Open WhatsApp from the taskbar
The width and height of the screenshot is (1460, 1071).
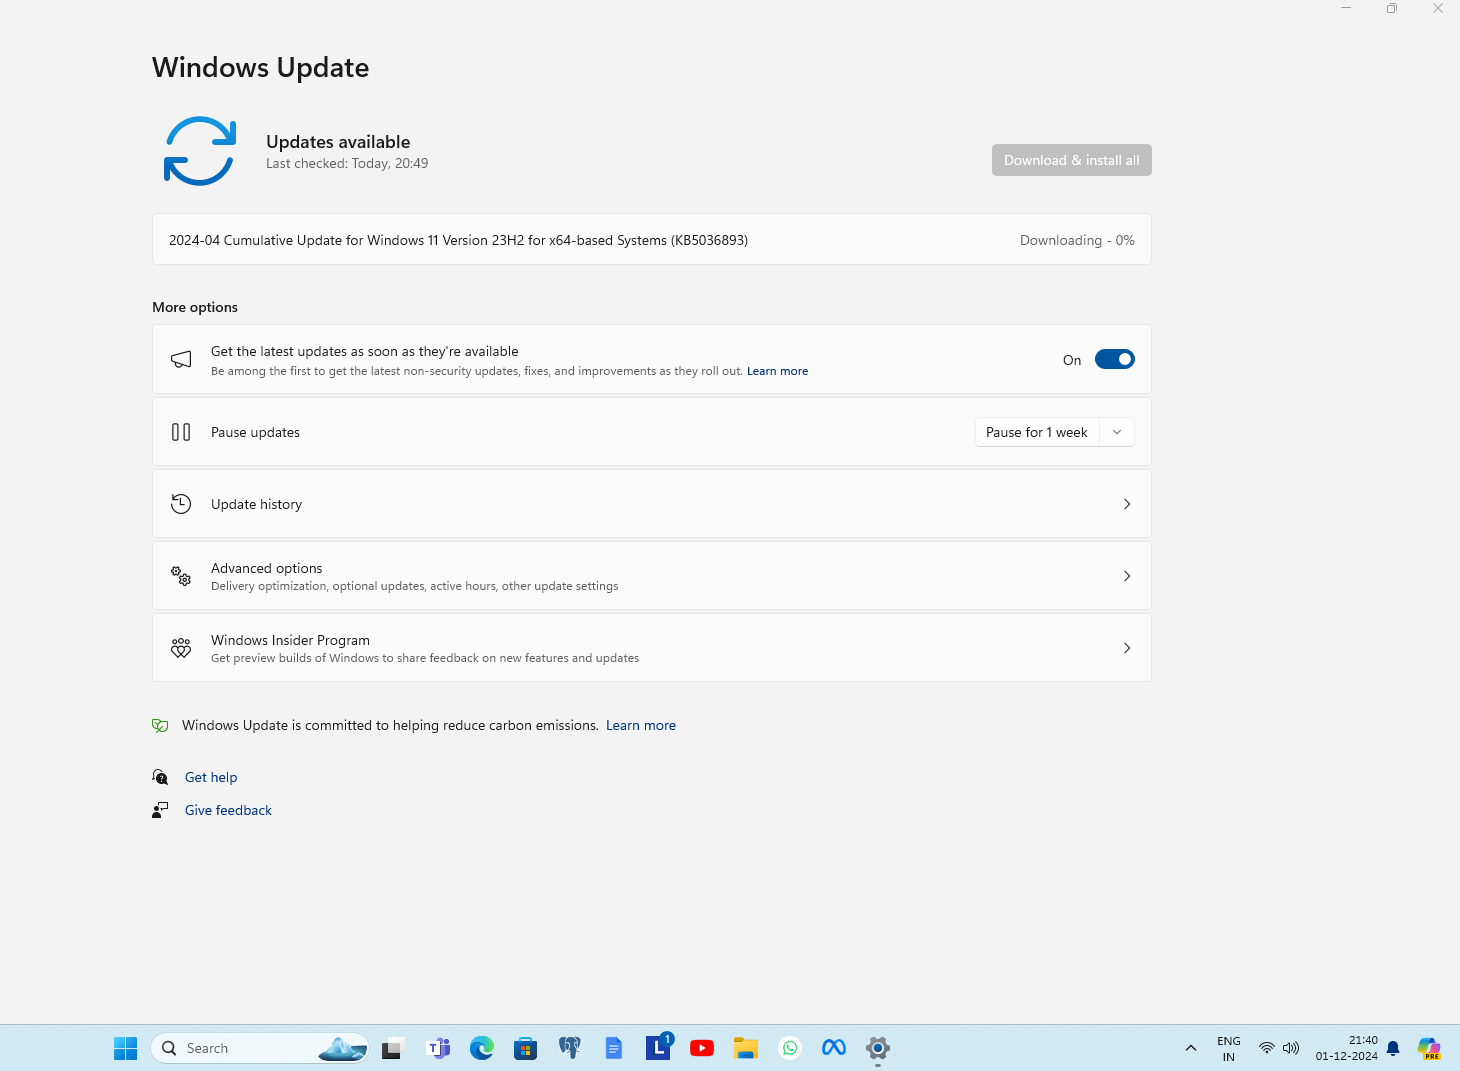[790, 1048]
